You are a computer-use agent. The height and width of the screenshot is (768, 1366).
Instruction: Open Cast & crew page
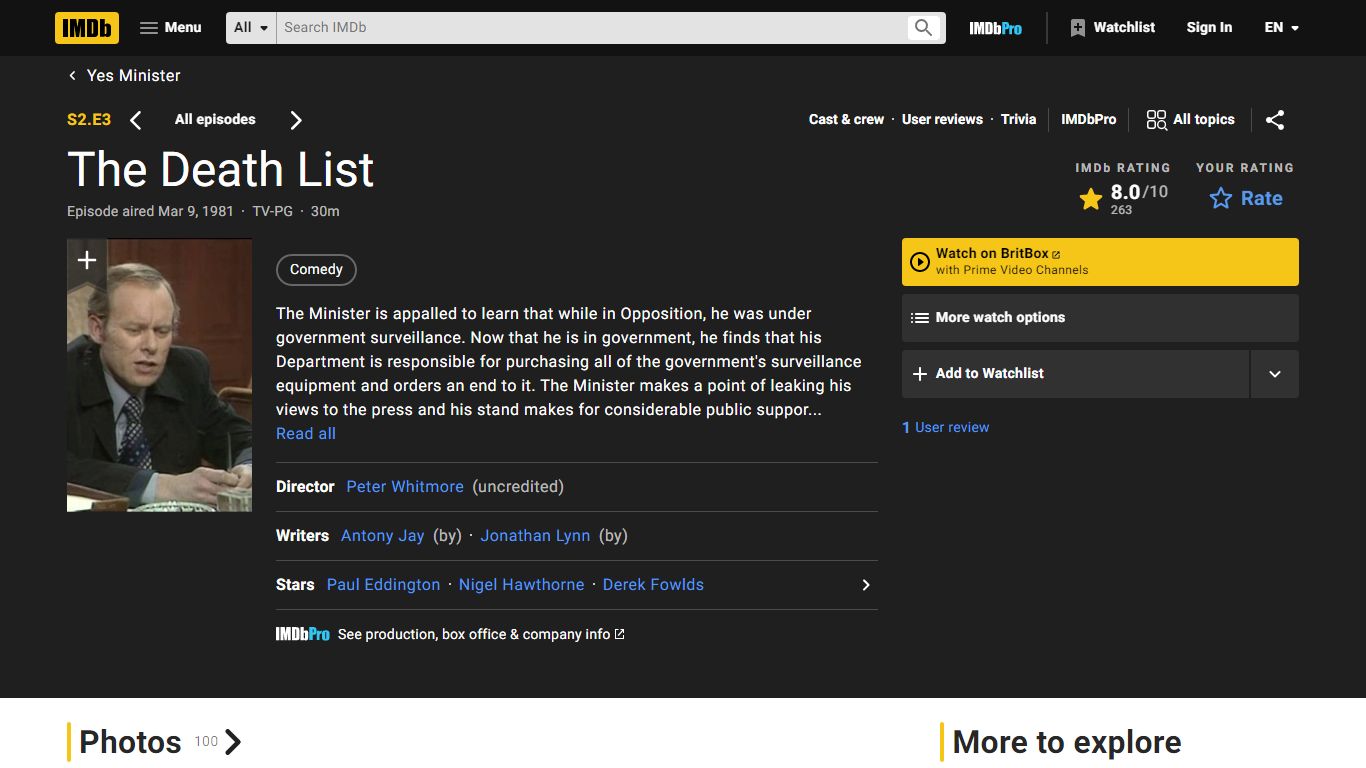point(846,120)
